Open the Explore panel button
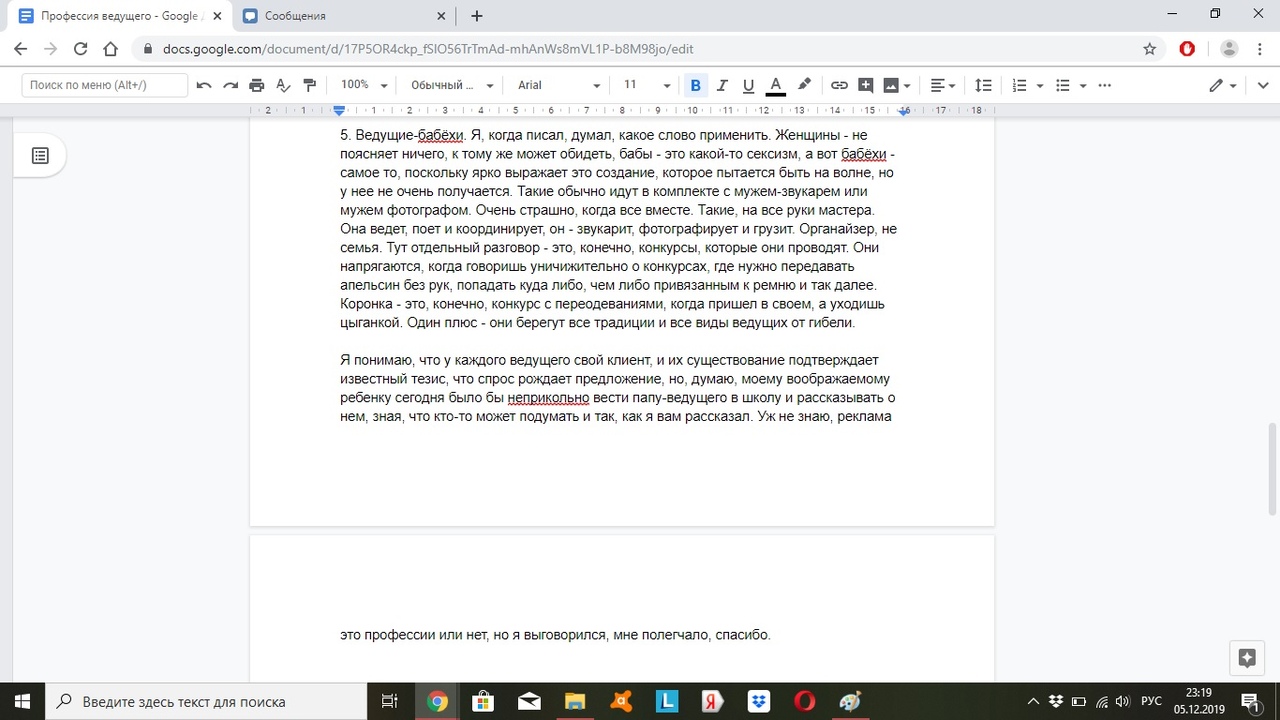1280x720 pixels. 1246,658
